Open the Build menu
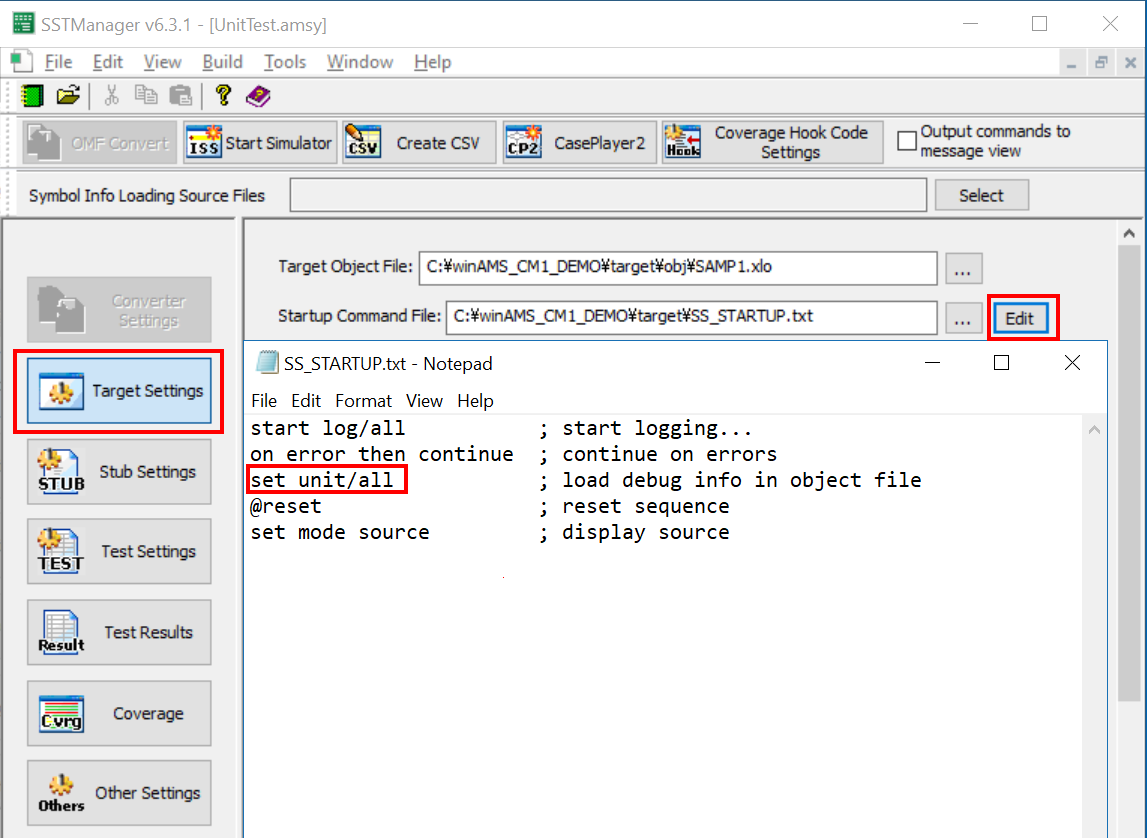 point(222,62)
